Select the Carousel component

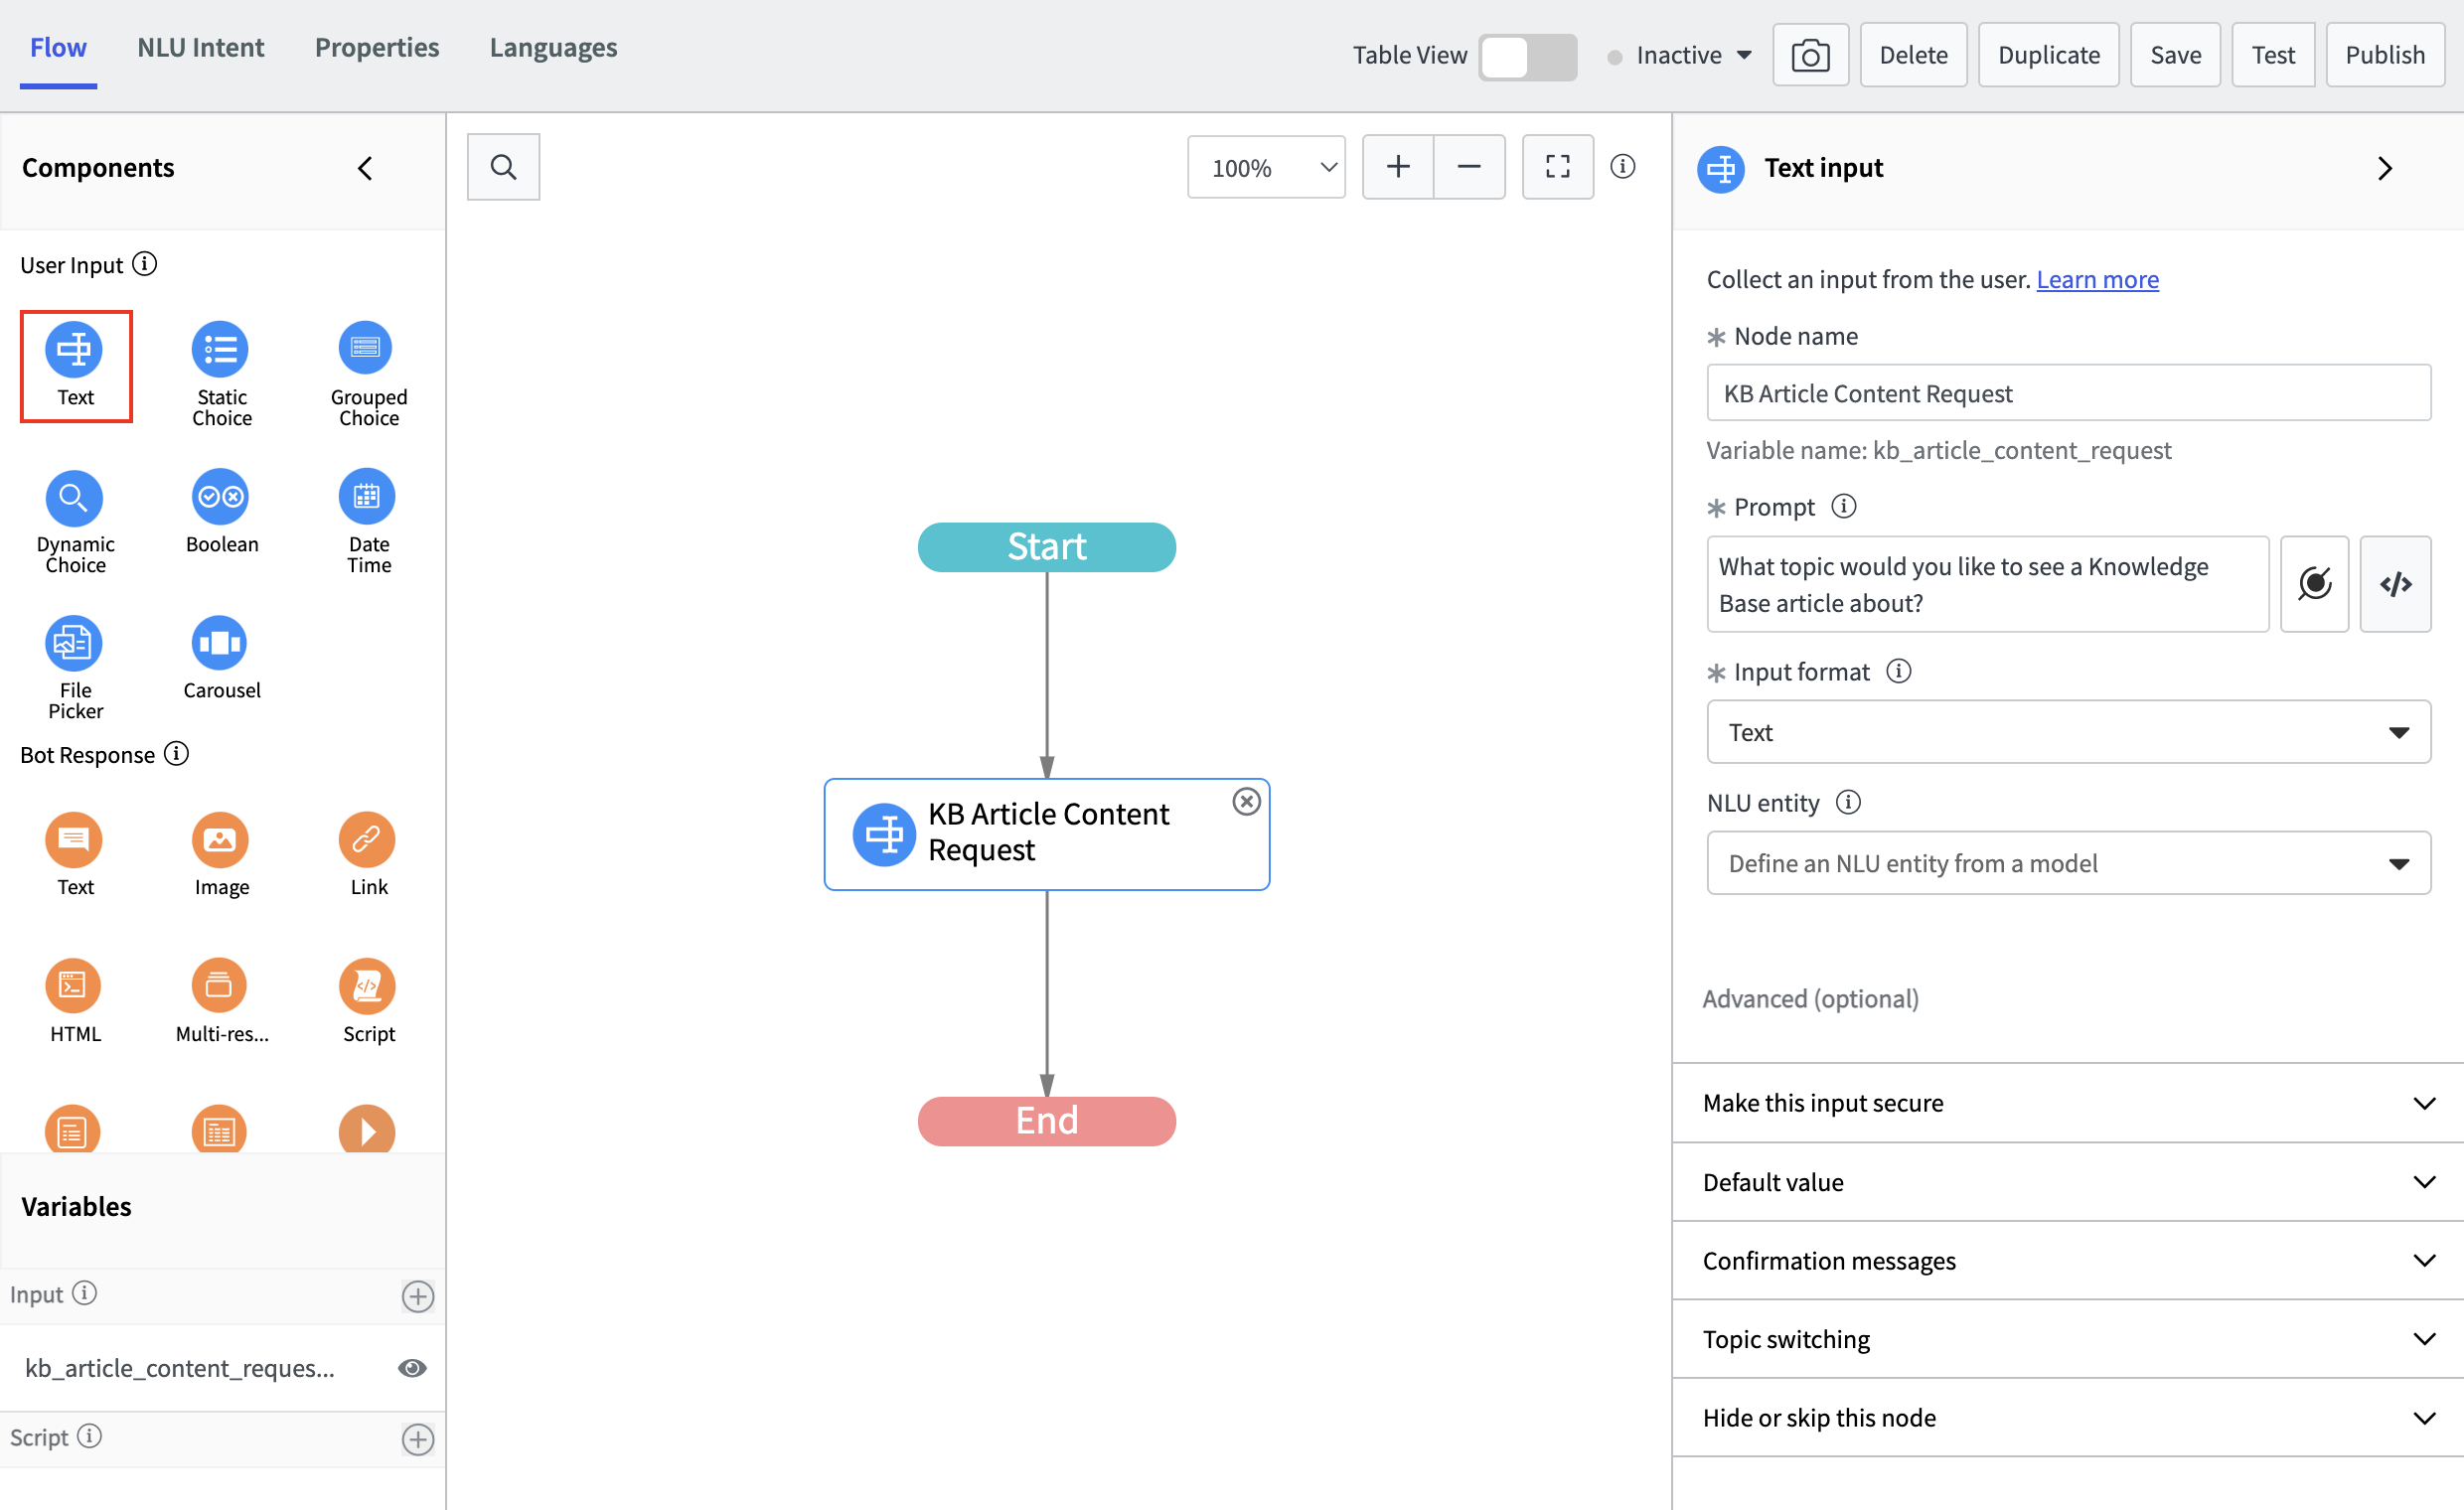(x=221, y=657)
